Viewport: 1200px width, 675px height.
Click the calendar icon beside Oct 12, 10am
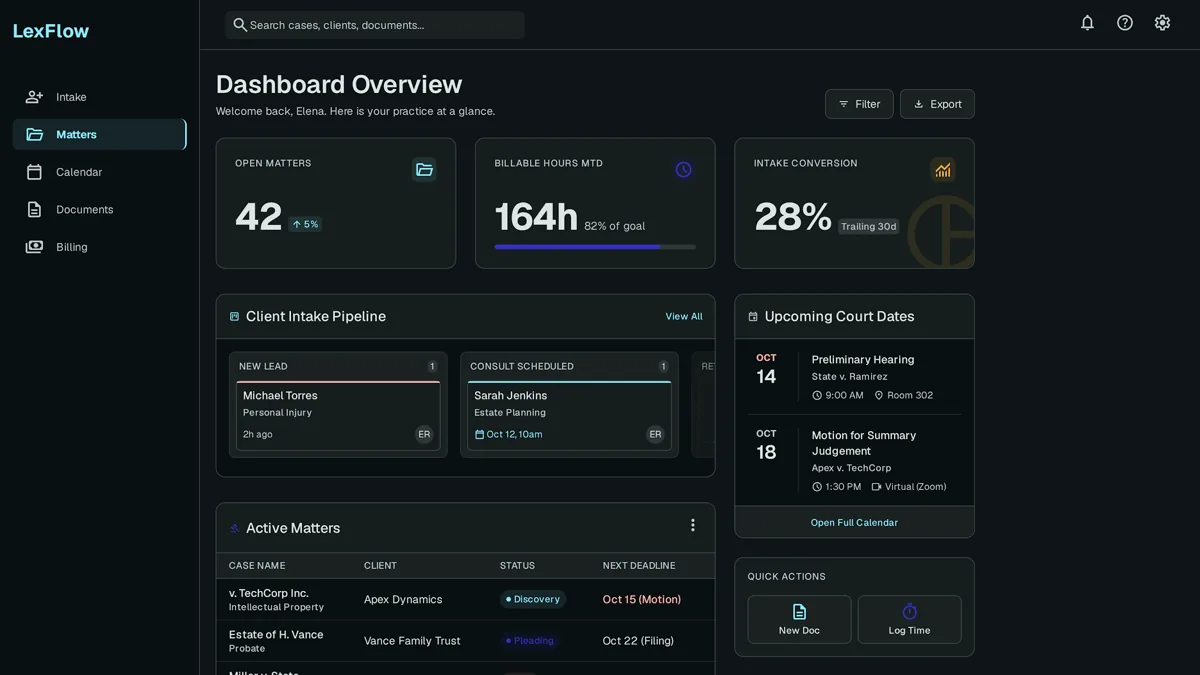click(x=479, y=434)
